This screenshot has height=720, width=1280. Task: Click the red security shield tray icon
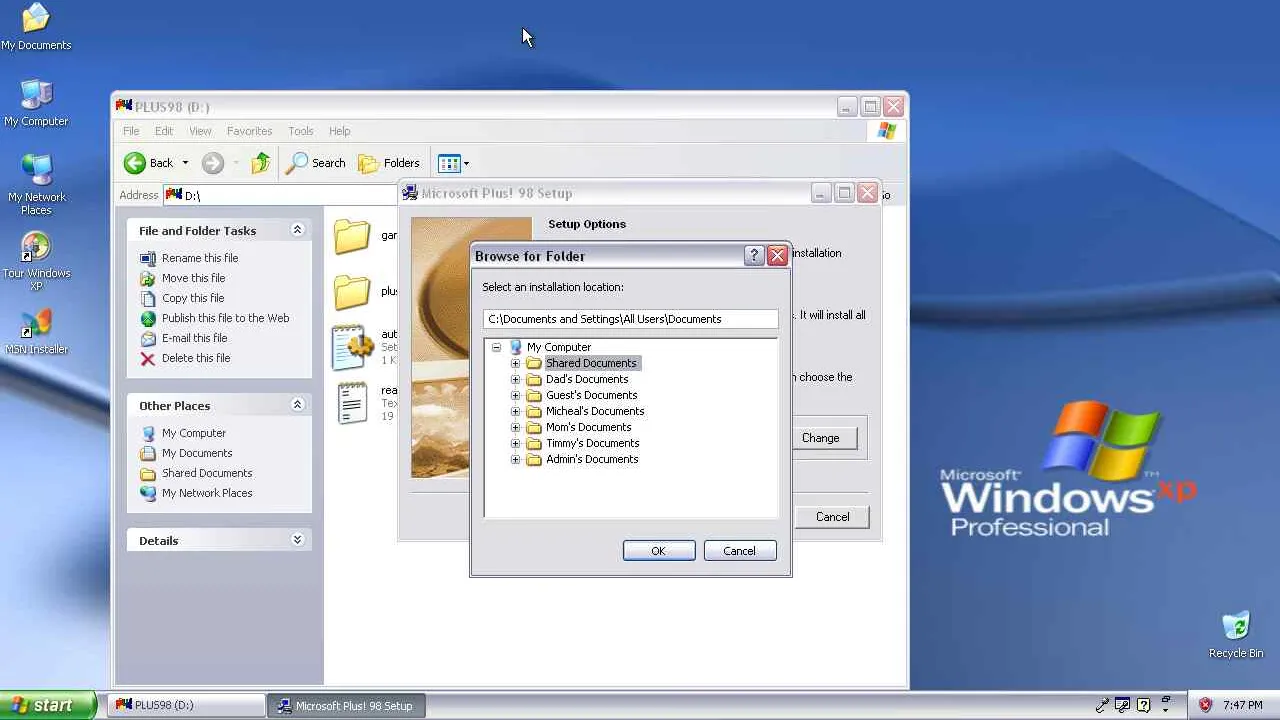(1205, 705)
